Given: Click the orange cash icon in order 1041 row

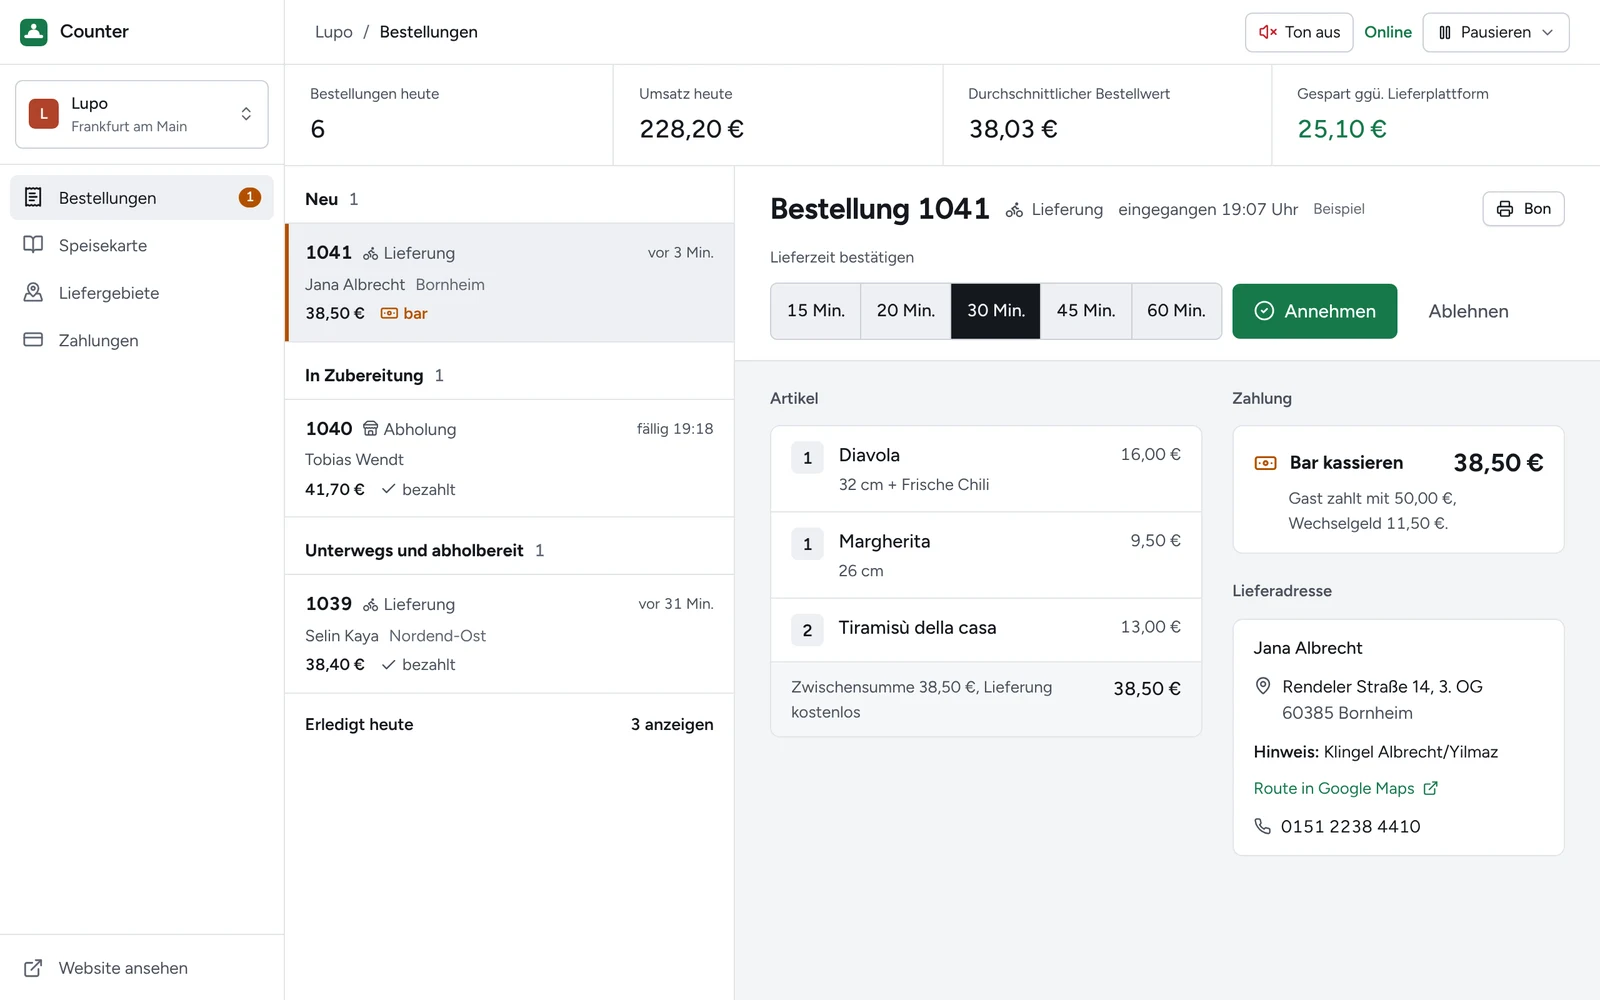Looking at the screenshot, I should click(389, 314).
